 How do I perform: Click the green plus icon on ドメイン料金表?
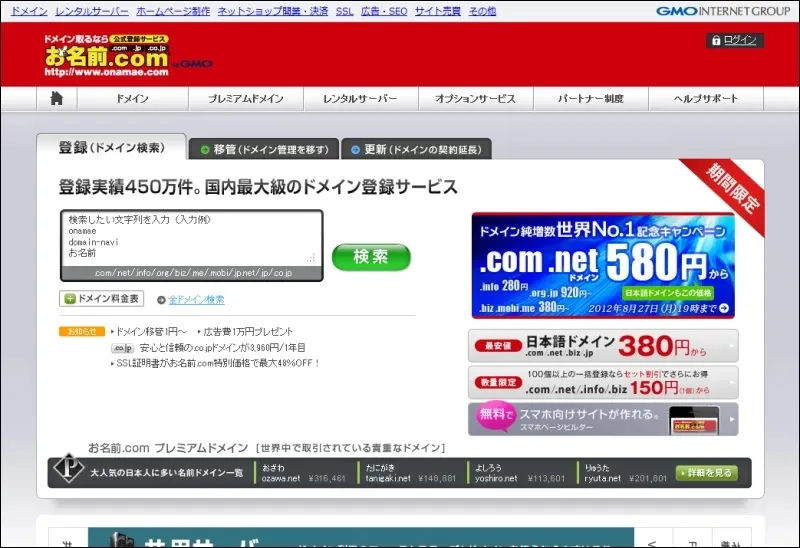tap(70, 299)
